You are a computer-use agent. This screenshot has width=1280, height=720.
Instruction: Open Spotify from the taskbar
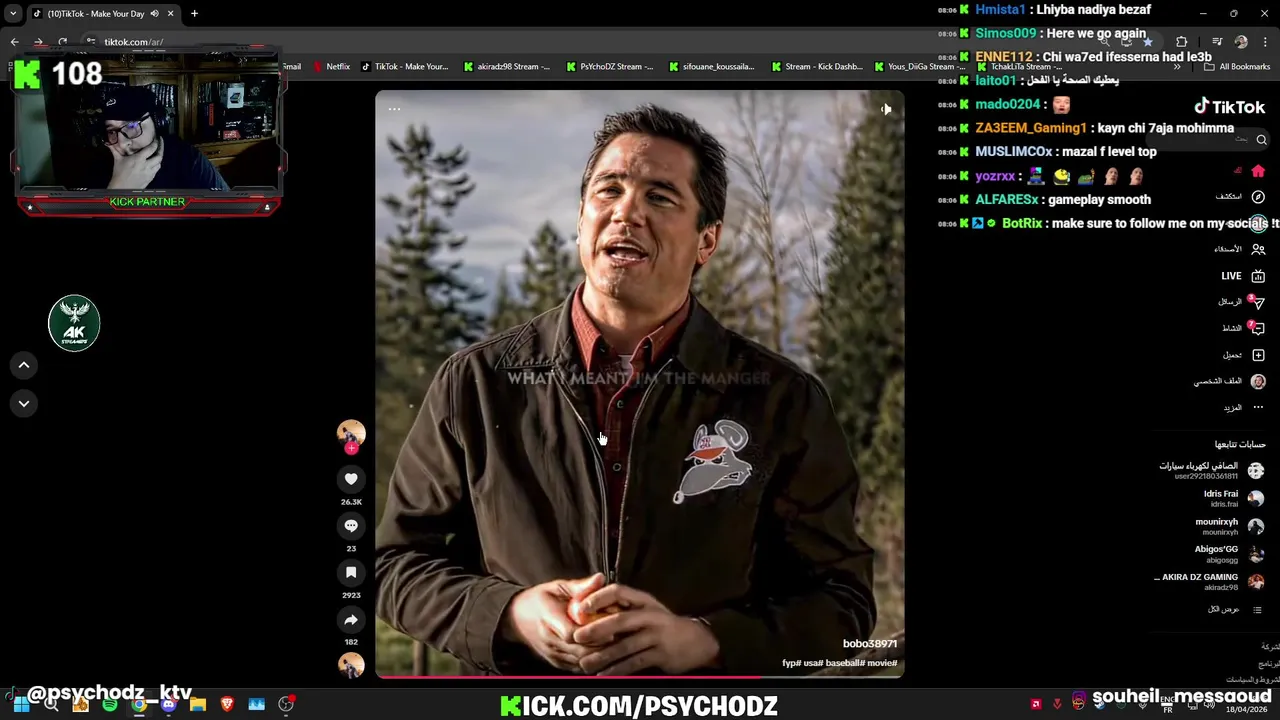click(x=110, y=705)
